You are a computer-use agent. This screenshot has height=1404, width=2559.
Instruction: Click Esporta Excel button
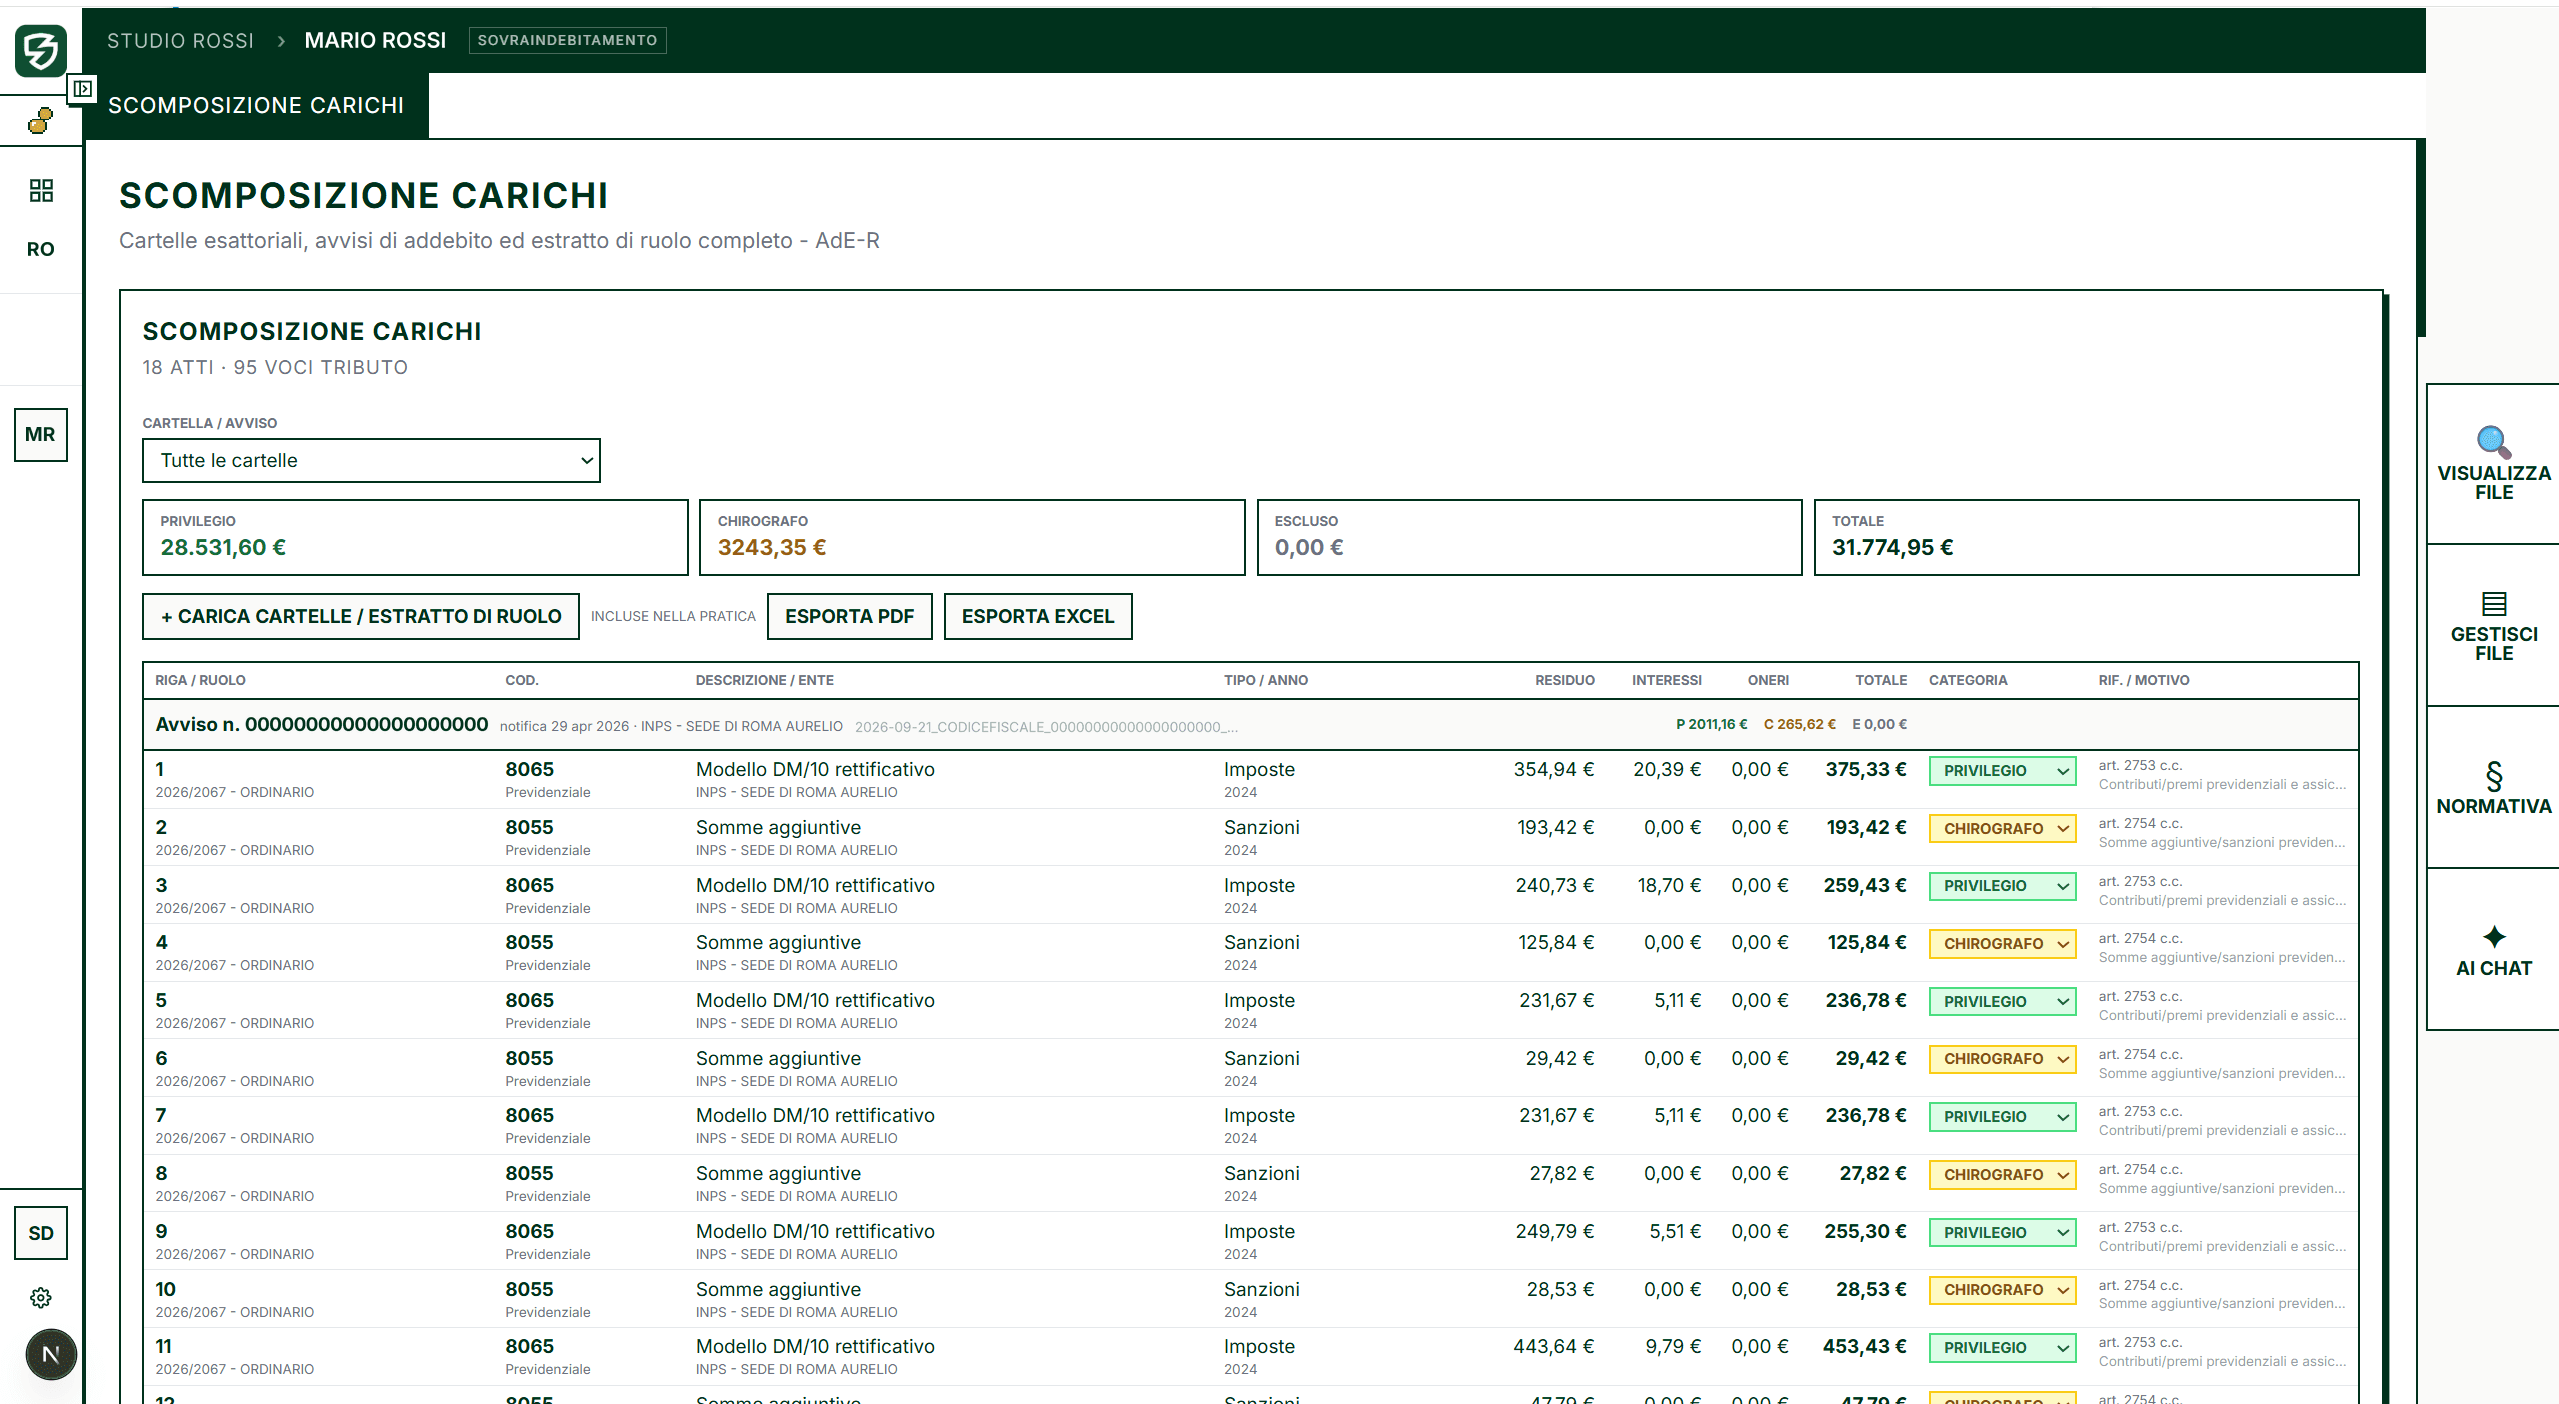pyautogui.click(x=1037, y=616)
